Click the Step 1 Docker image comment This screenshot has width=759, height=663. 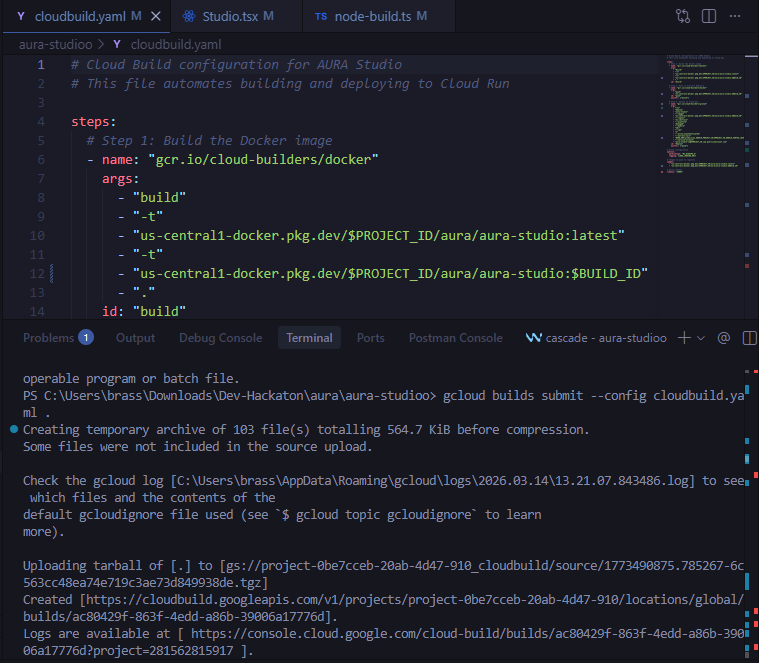209,141
